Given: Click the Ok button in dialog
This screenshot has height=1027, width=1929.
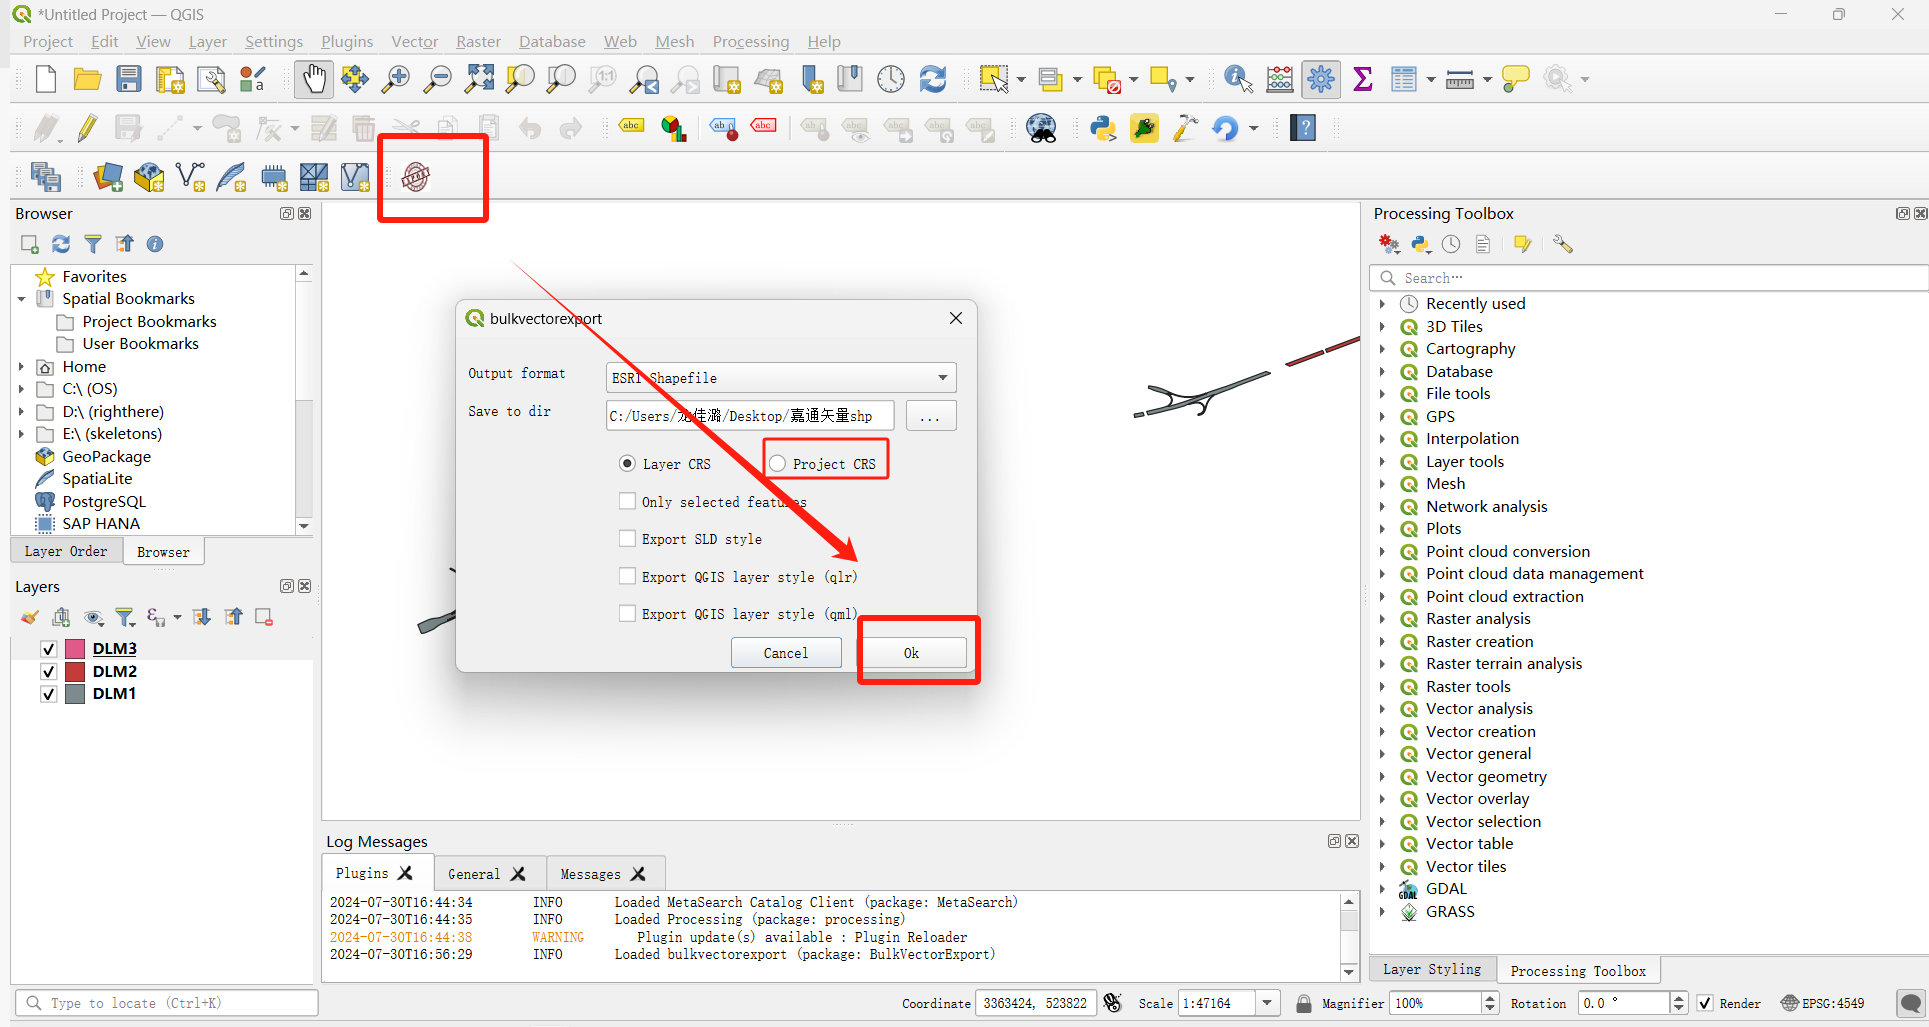Looking at the screenshot, I should coord(911,653).
